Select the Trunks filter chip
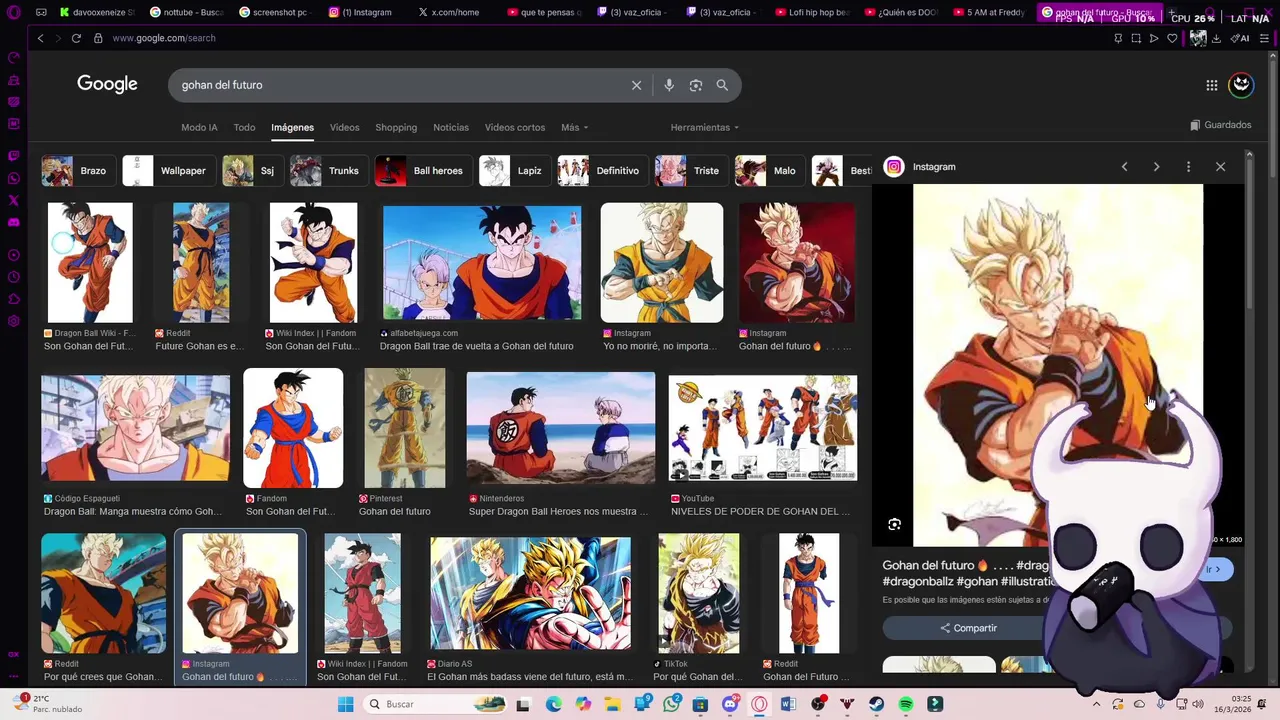1280x720 pixels. click(328, 171)
